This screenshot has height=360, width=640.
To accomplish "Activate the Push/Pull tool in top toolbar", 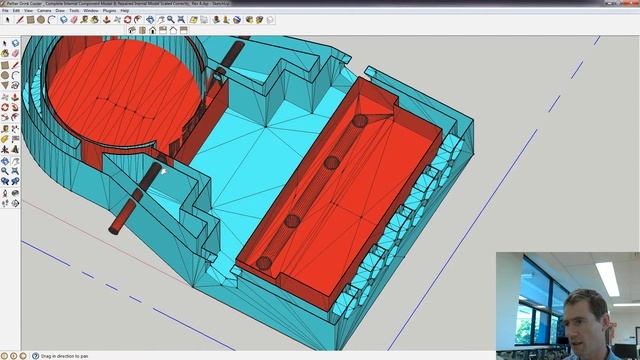I will pos(106,20).
